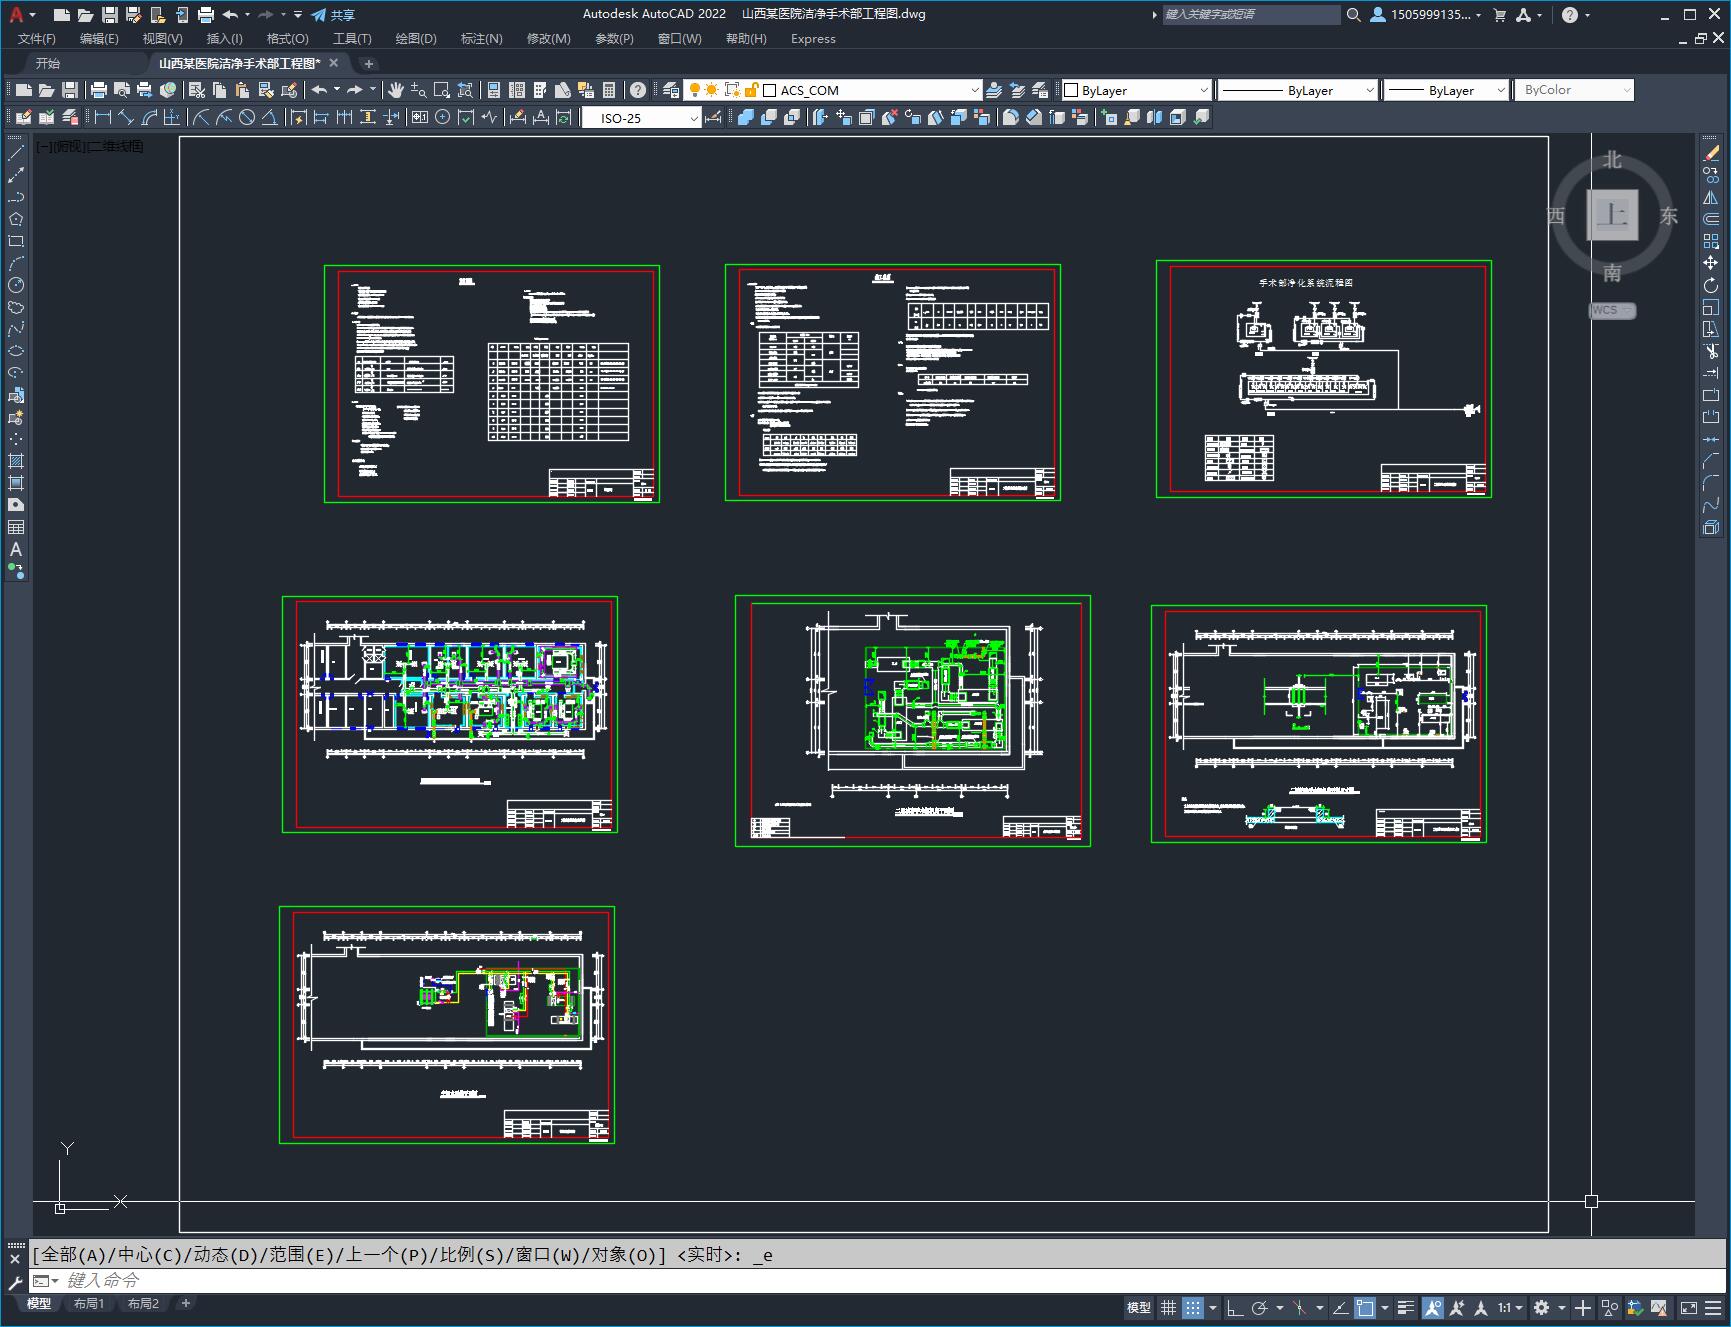
Task: Open the 文件(F) menu
Action: coord(37,38)
